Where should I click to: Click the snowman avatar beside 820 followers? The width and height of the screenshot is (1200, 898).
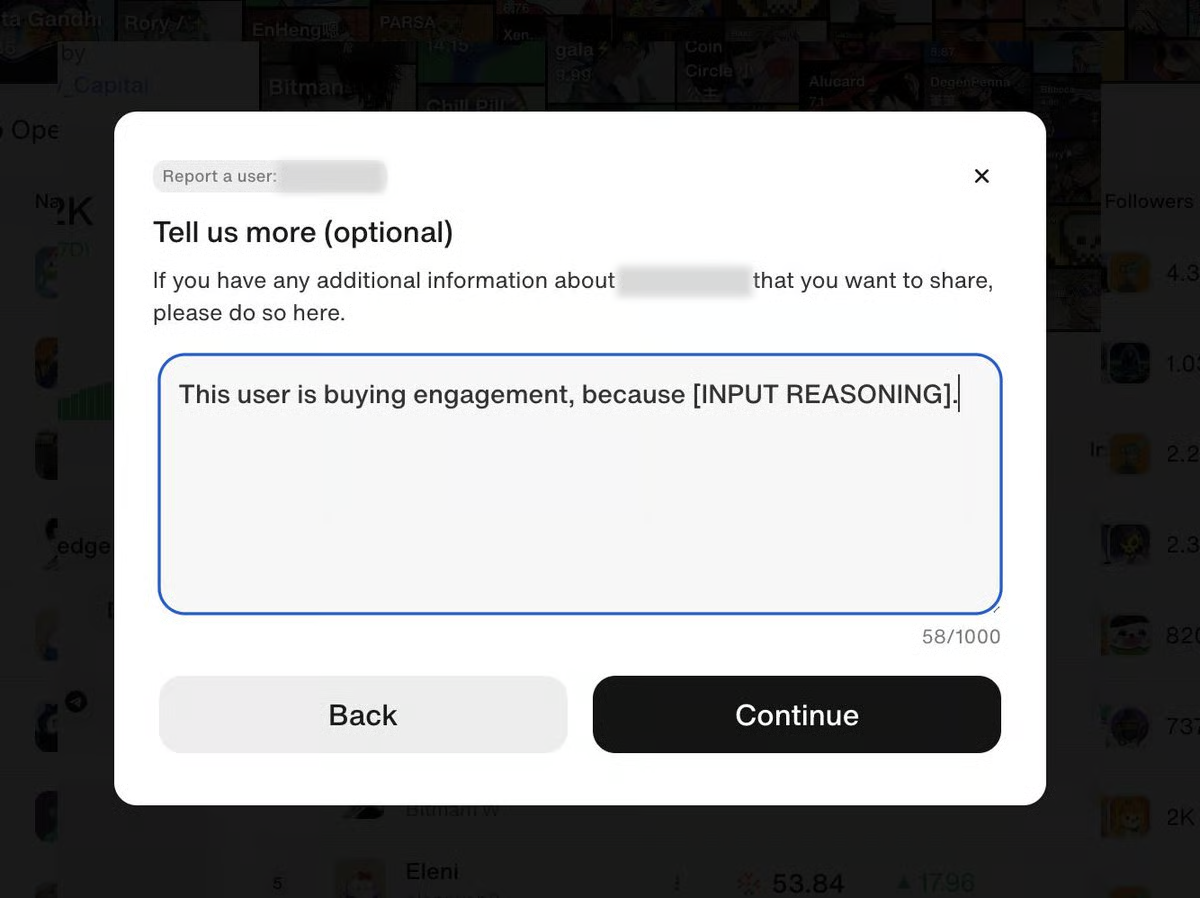1127,634
